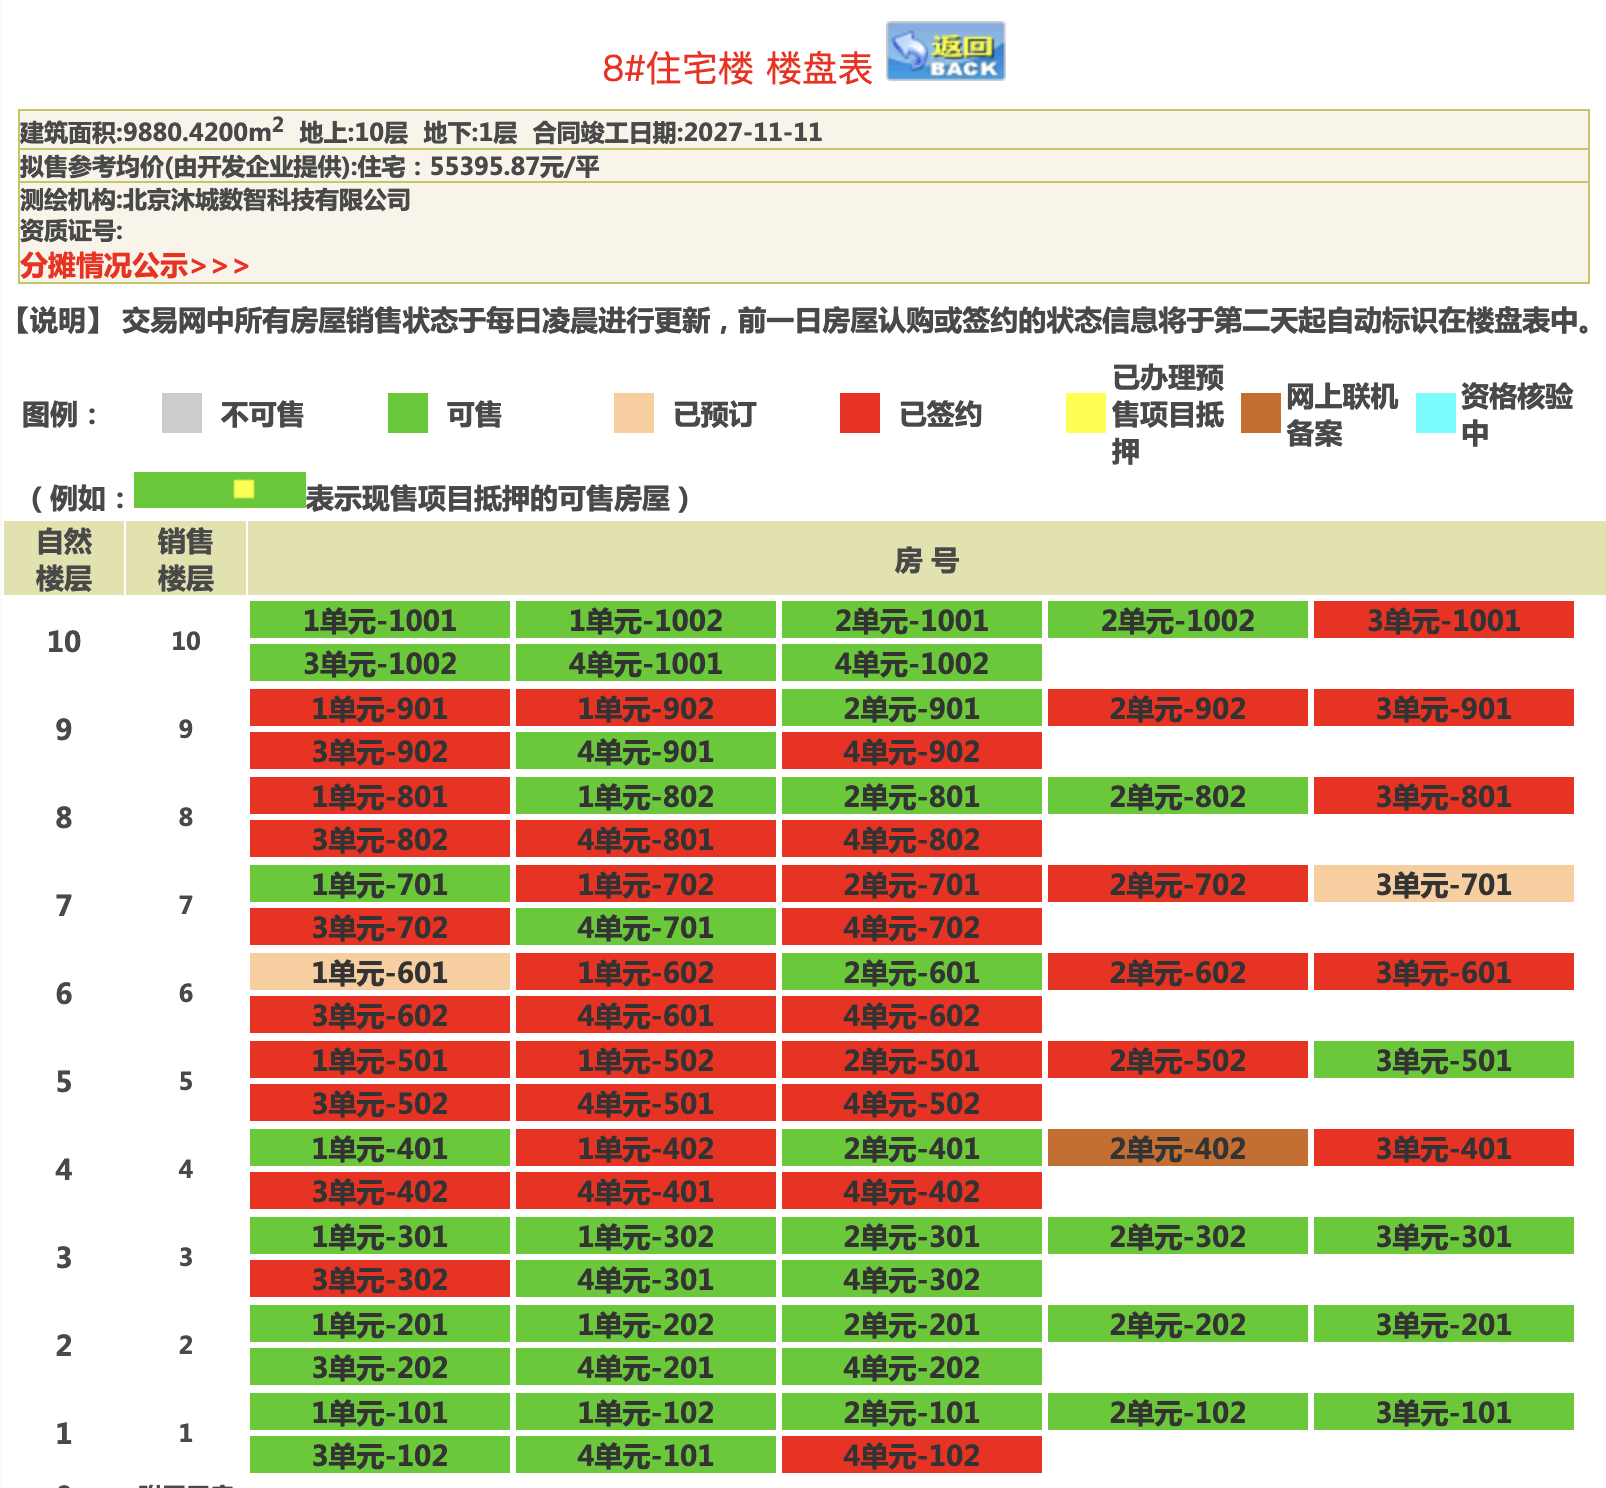Click the red 已签约 legend swatch
The width and height of the screenshot is (1606, 1488).
pyautogui.click(x=860, y=413)
